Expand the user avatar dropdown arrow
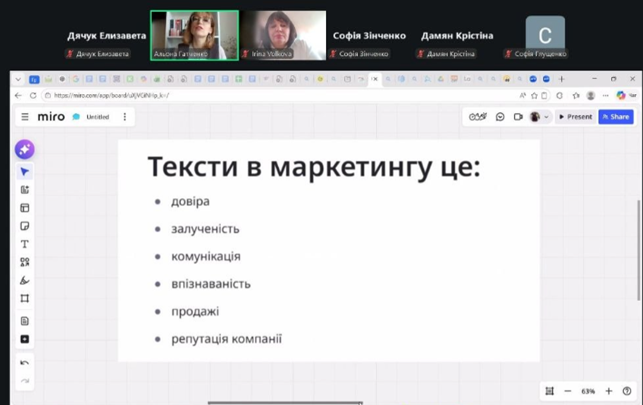The image size is (643, 405). coord(546,117)
